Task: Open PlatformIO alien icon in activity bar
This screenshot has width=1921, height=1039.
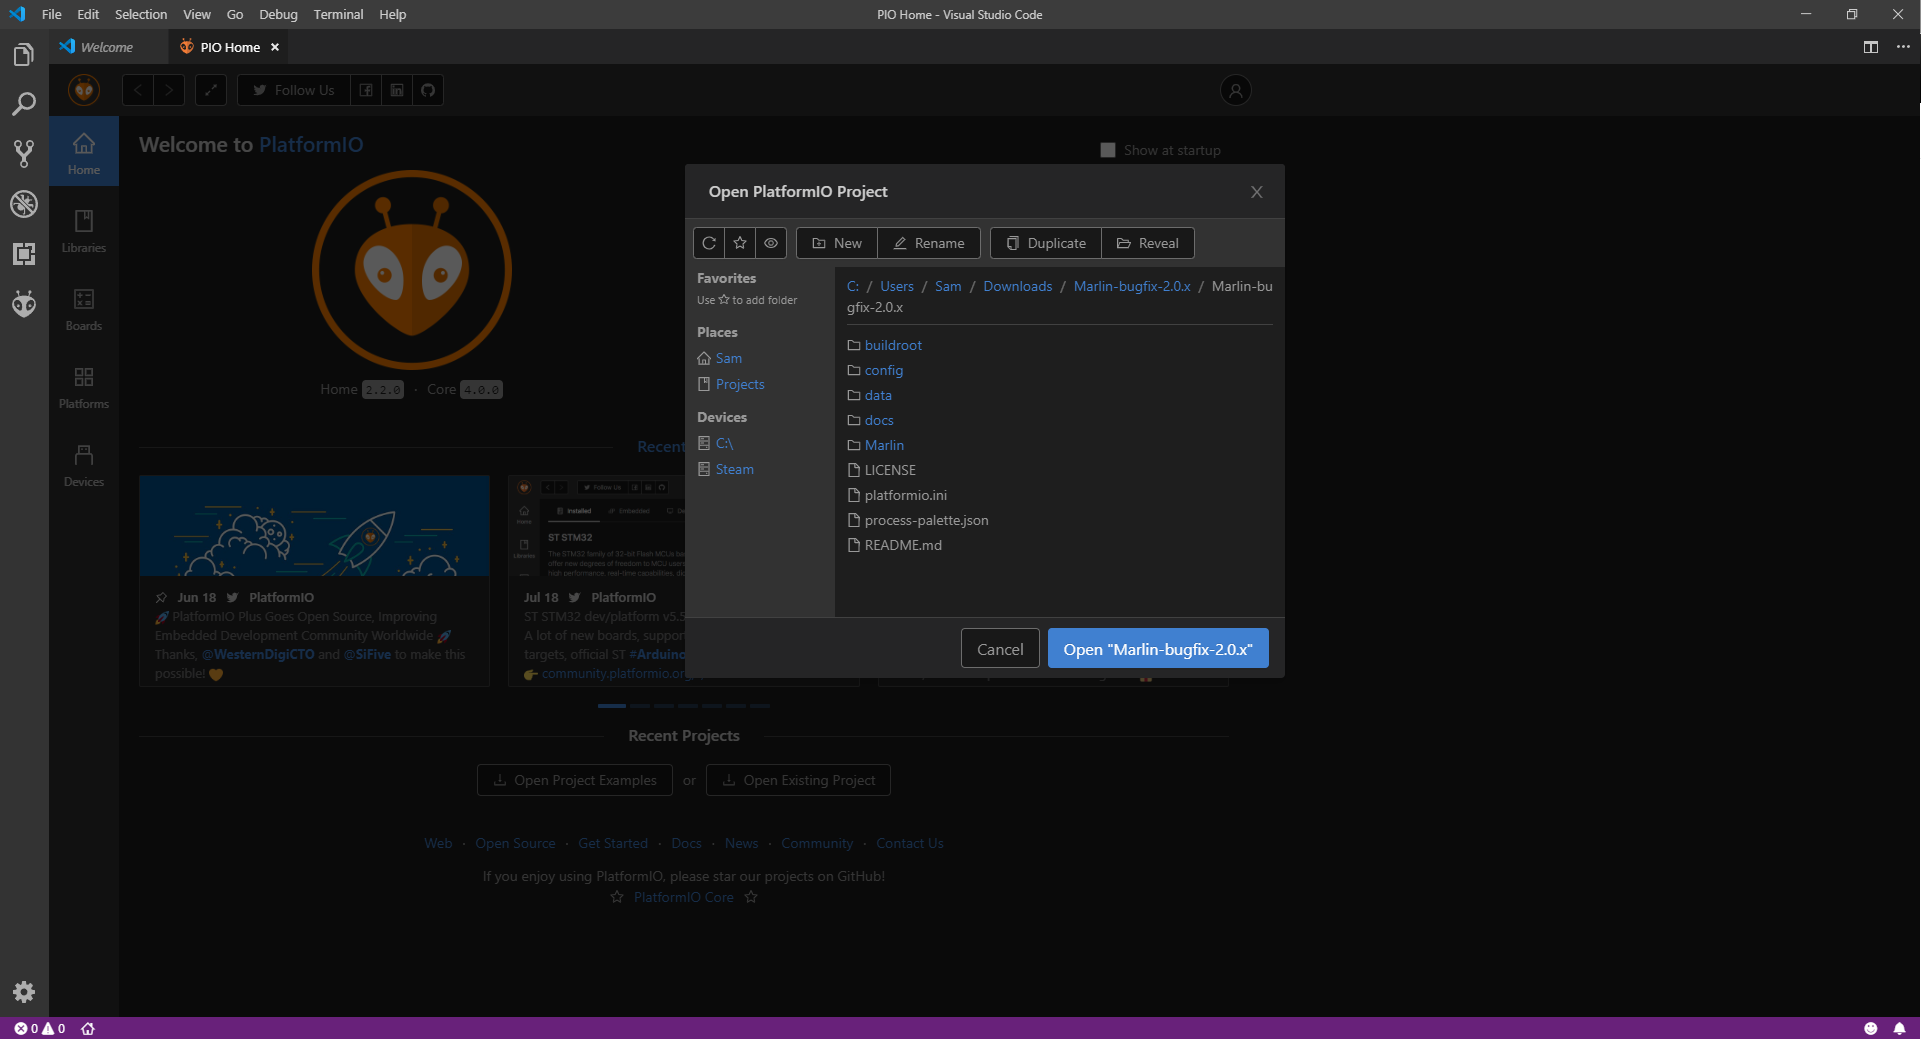Action: (24, 304)
